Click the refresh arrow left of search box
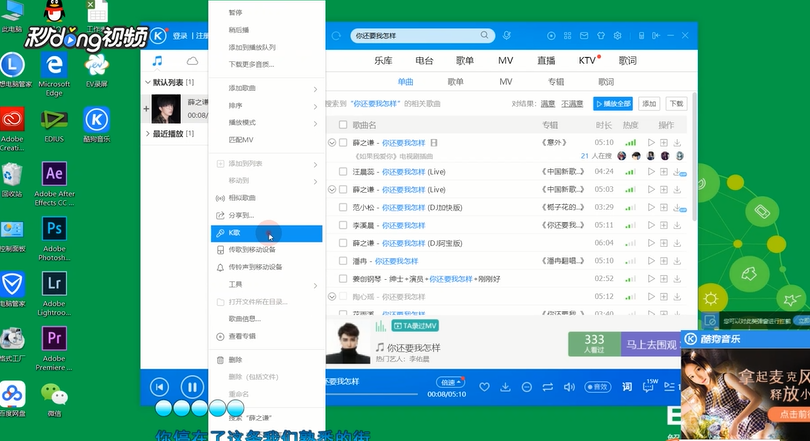 click(x=336, y=36)
